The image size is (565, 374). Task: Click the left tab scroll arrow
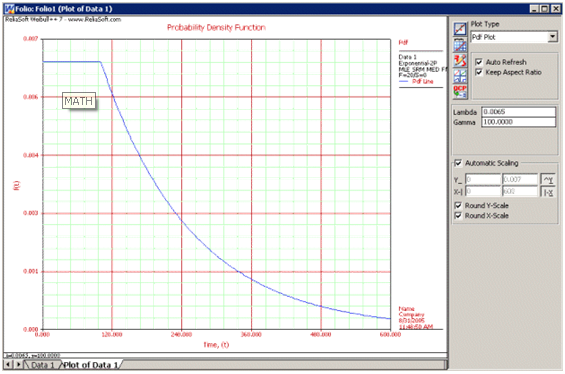[8, 365]
